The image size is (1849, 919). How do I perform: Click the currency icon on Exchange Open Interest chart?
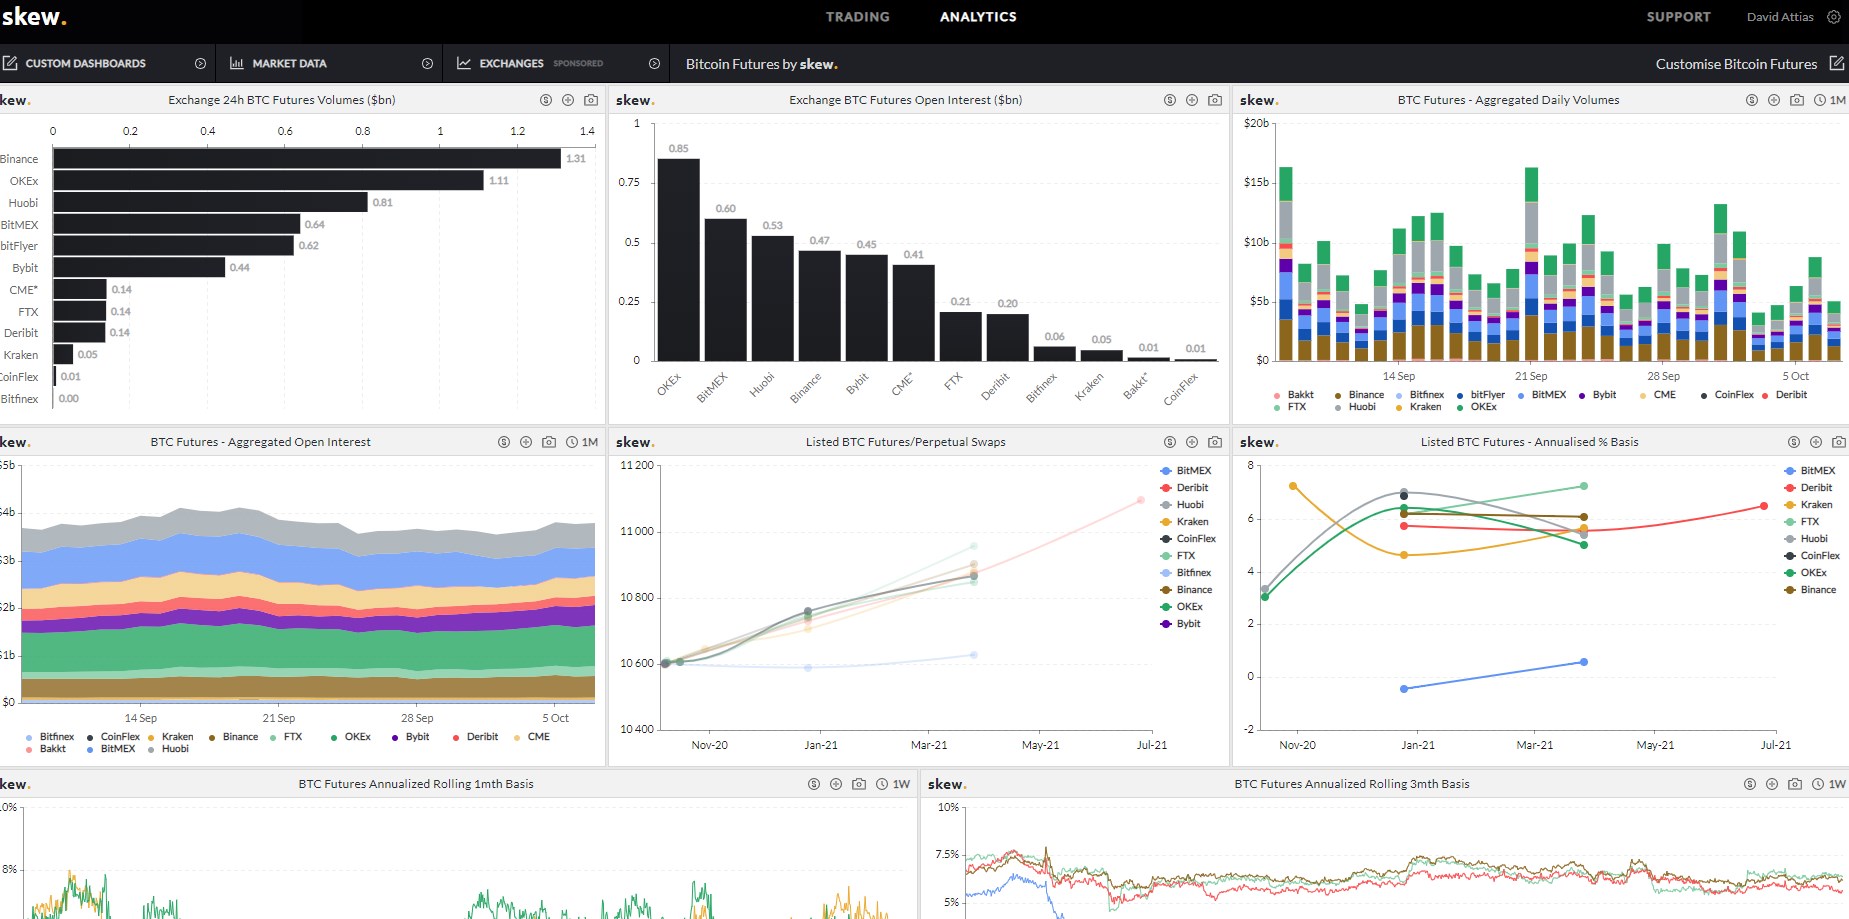coord(1170,100)
